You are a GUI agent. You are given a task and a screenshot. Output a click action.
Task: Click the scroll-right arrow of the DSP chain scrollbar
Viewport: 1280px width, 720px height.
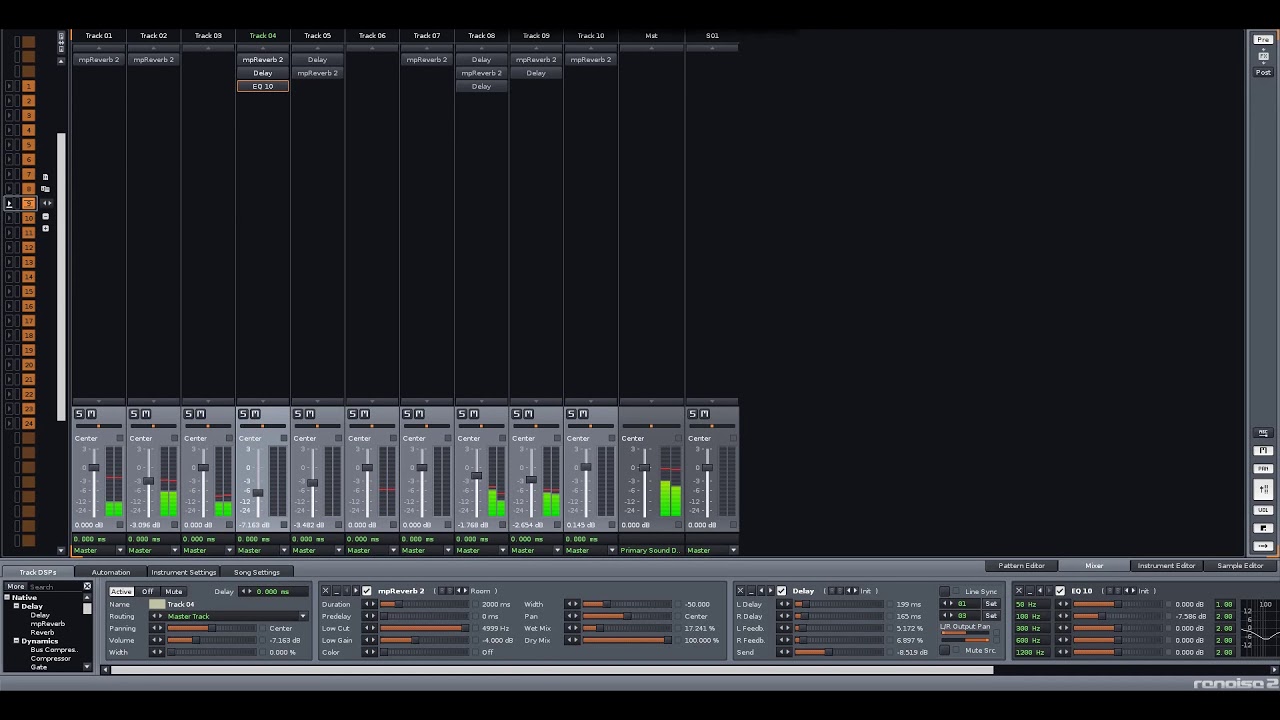point(1274,670)
